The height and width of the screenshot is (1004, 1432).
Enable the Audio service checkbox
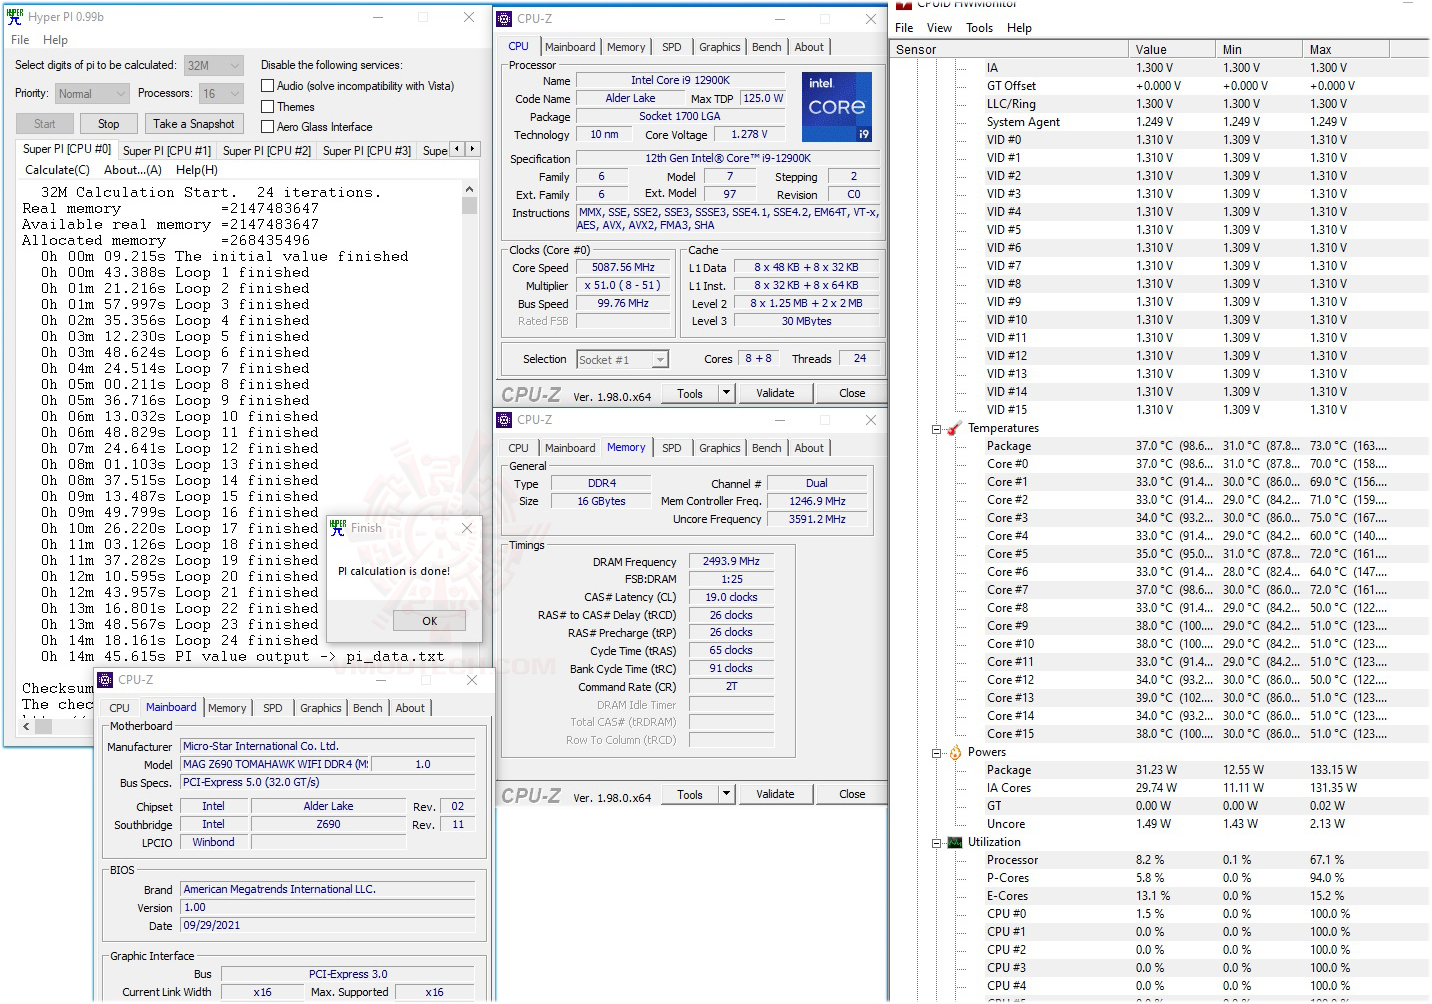point(267,86)
